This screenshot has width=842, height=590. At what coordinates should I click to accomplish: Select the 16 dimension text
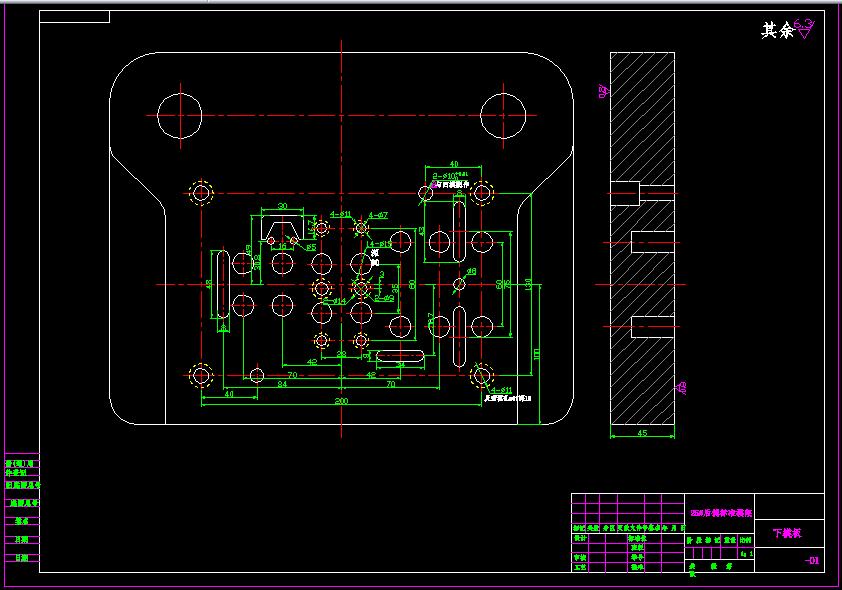pyautogui.click(x=282, y=246)
